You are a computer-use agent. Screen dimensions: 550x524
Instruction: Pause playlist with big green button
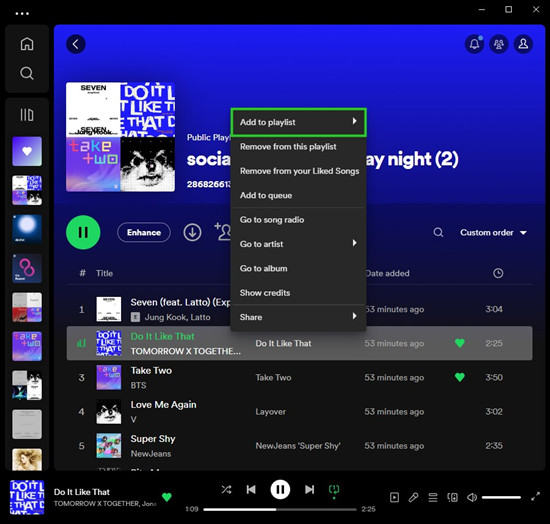[x=83, y=233]
